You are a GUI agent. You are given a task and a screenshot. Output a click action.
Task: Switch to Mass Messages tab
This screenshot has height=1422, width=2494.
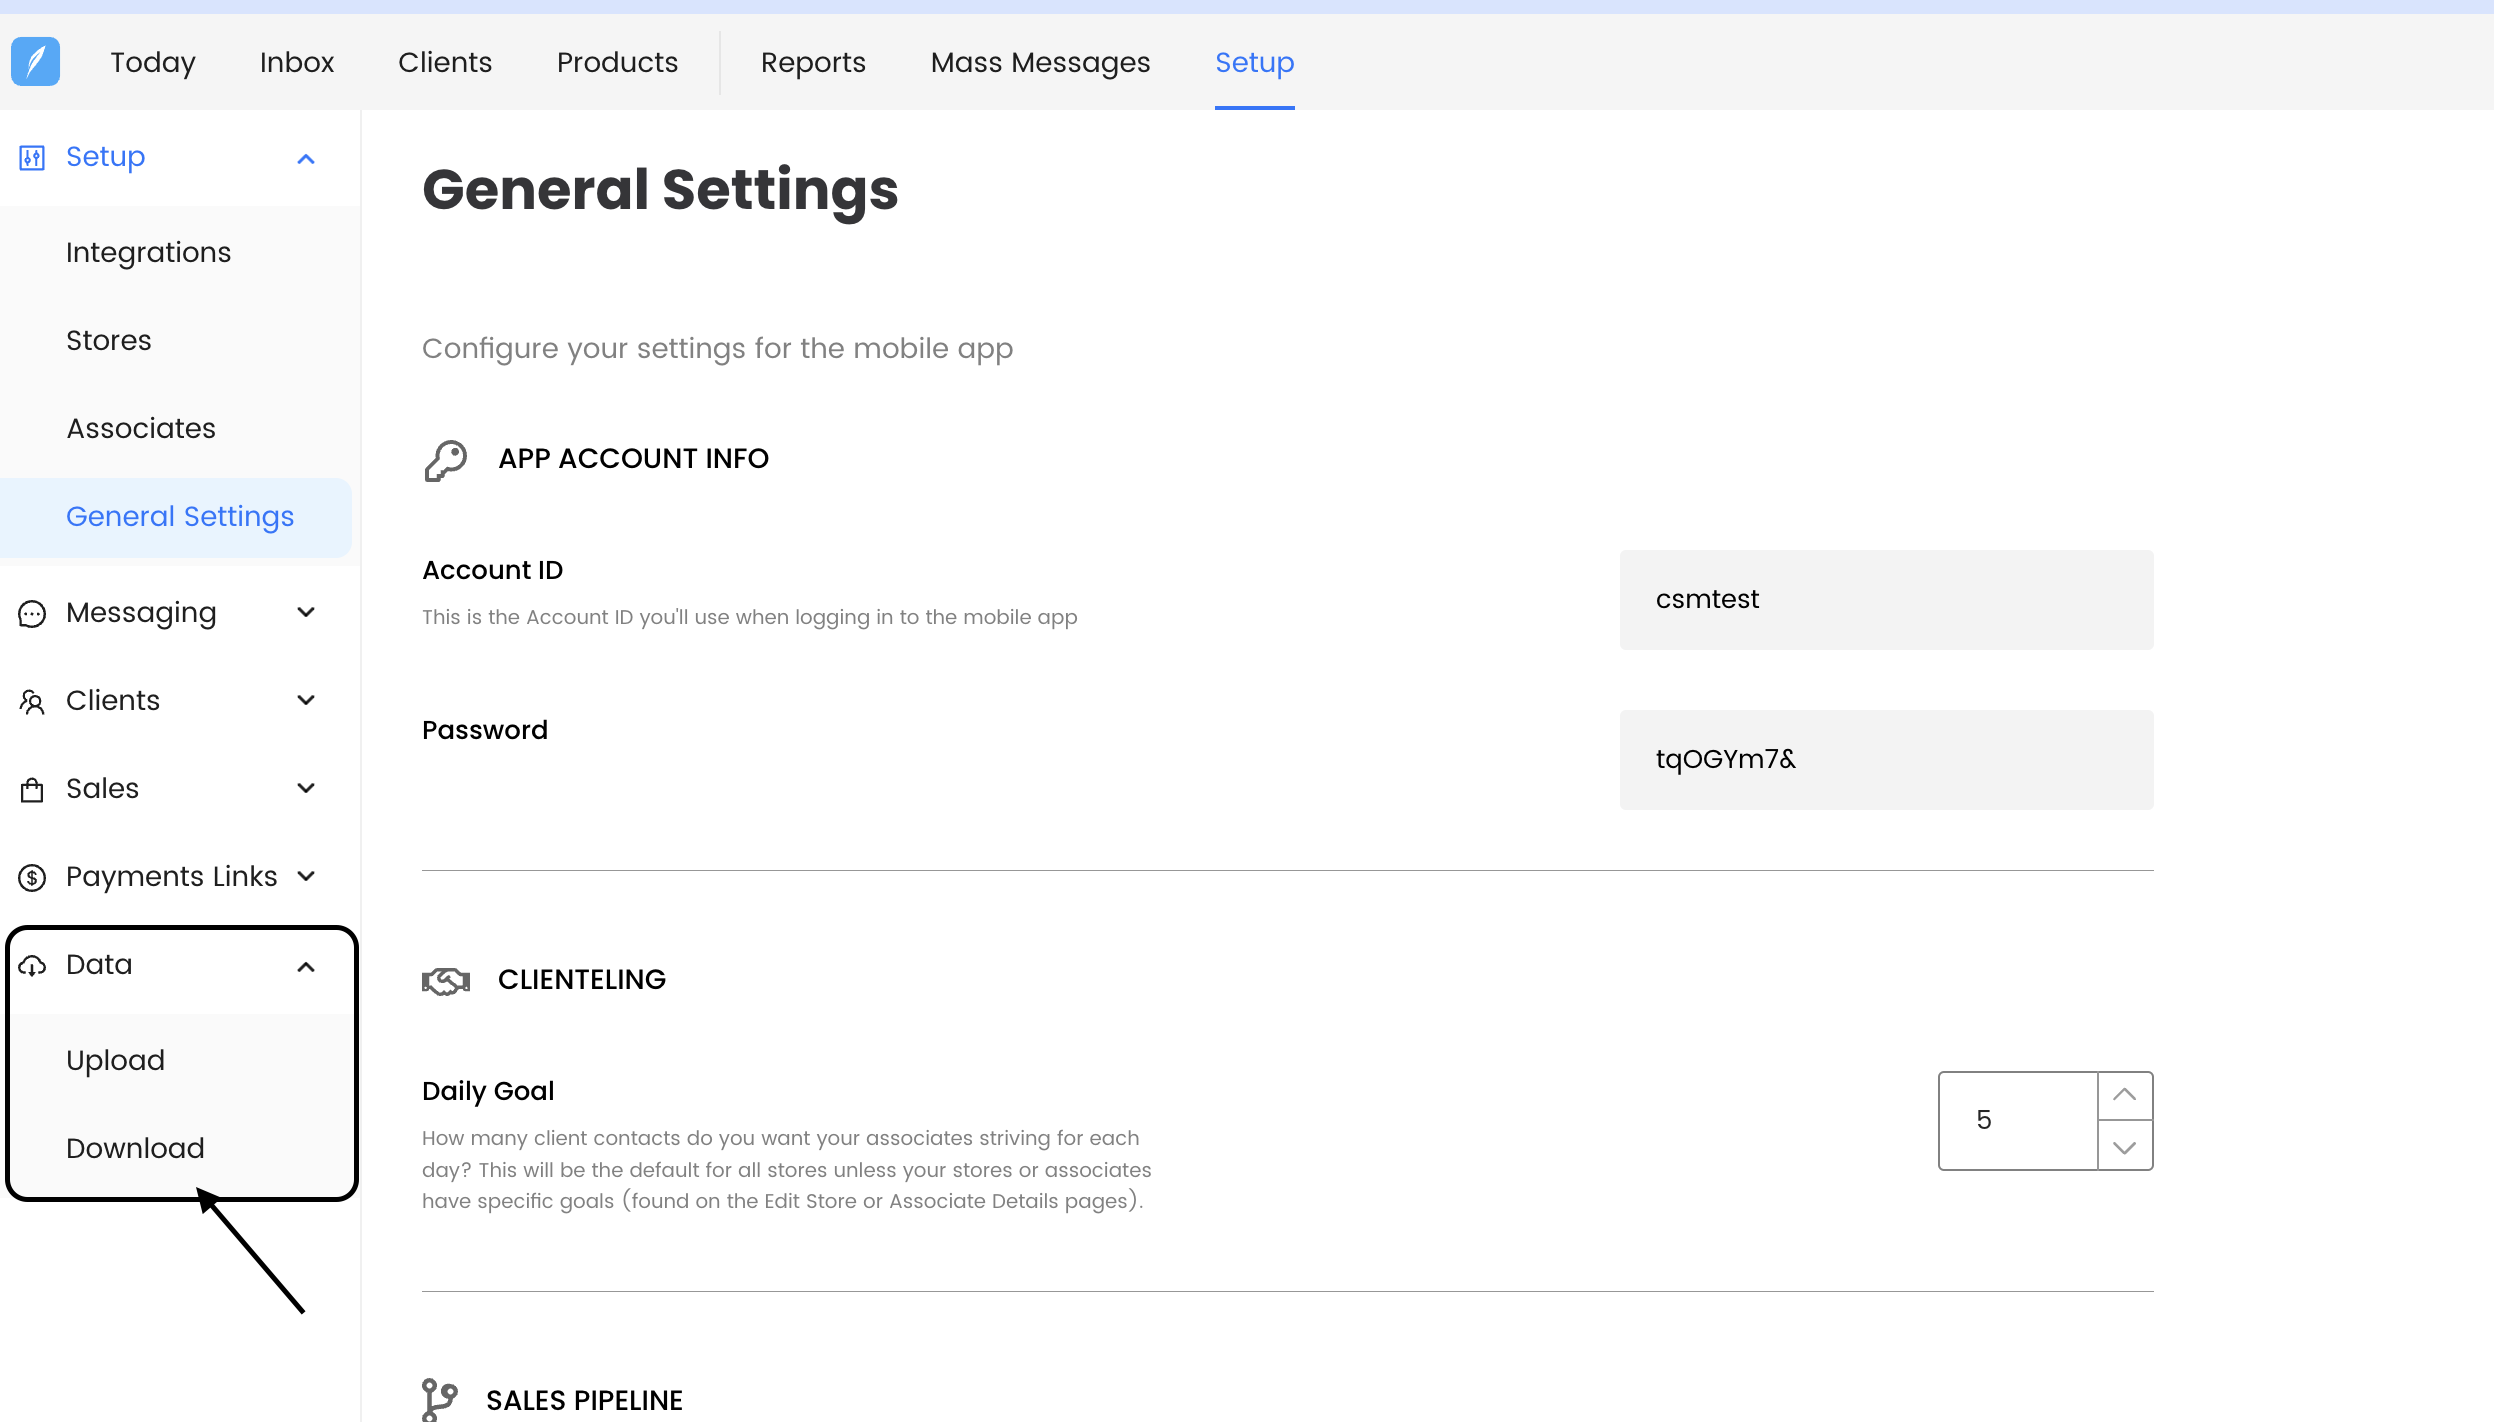coord(1040,62)
